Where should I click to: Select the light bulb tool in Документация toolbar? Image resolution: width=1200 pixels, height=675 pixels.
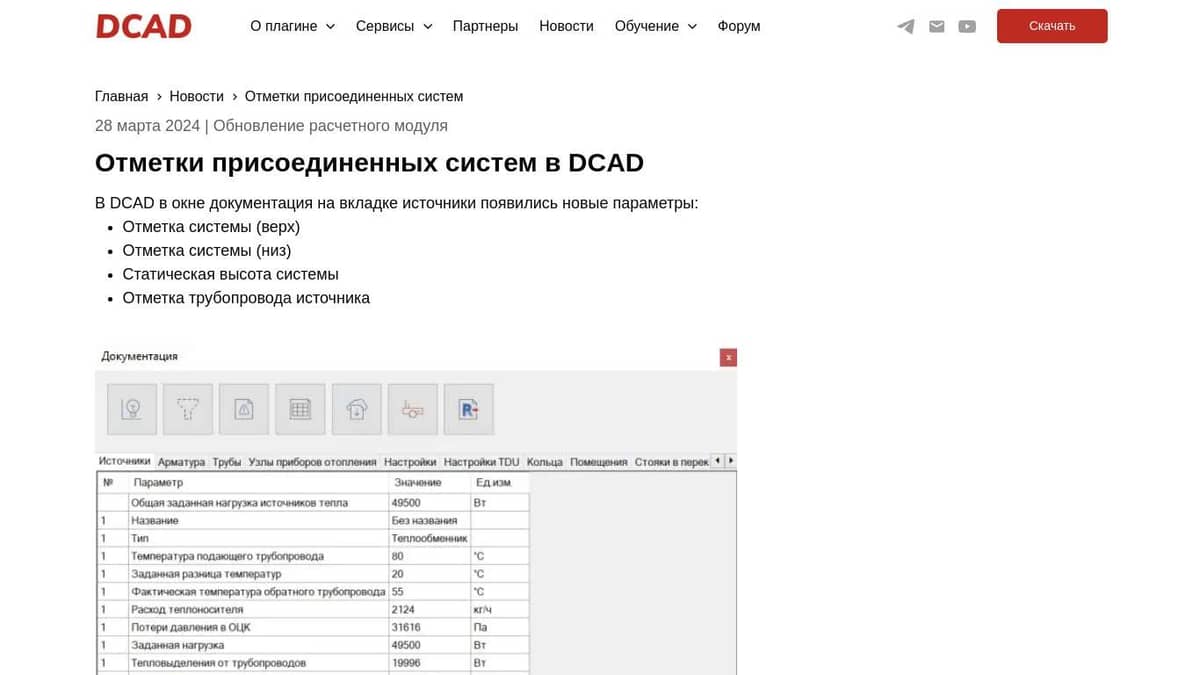[131, 409]
